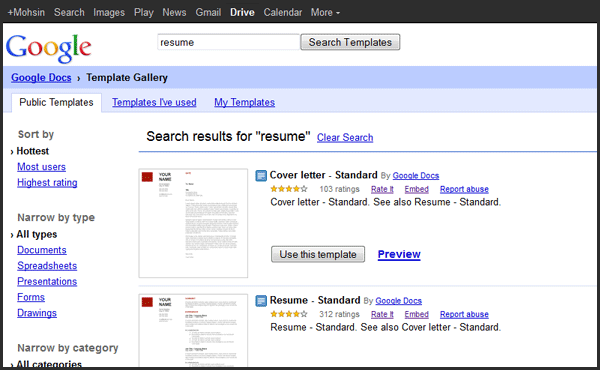Click the star rating for Resume - Standard
Screen dimensions: 600x370
[289, 314]
